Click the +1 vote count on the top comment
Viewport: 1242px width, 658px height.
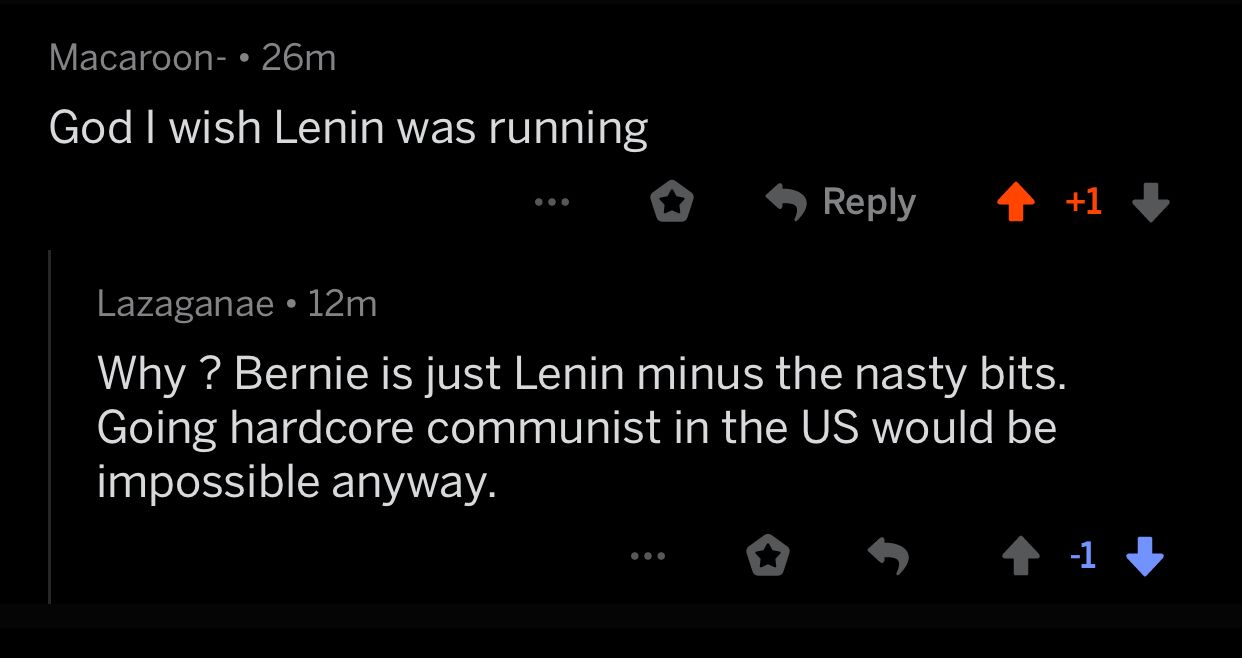pyautogui.click(x=1082, y=202)
